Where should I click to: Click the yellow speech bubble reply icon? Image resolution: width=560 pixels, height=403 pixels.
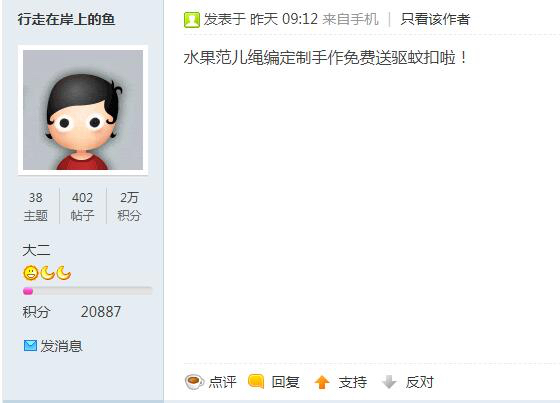(x=256, y=381)
